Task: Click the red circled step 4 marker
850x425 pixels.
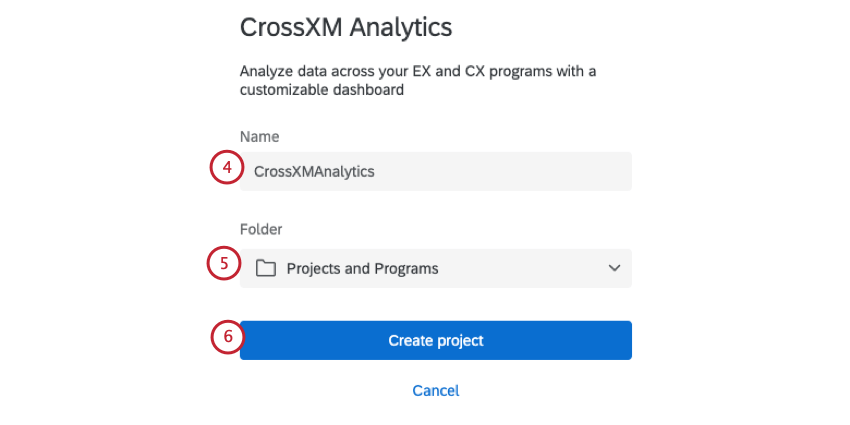Action: pos(227,168)
